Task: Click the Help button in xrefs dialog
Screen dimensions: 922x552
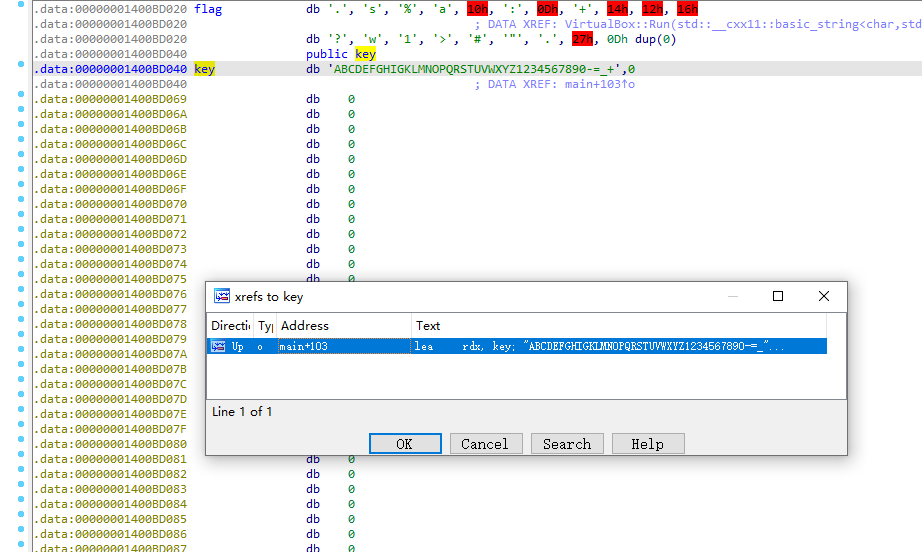Action: click(648, 444)
